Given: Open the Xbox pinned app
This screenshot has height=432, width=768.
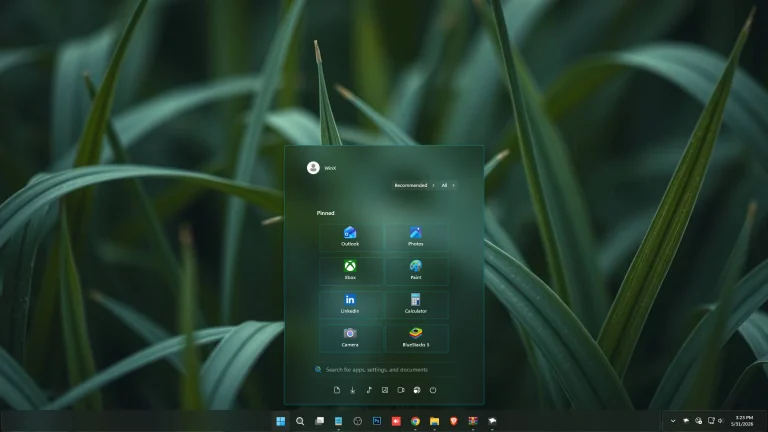Looking at the screenshot, I should (351, 271).
